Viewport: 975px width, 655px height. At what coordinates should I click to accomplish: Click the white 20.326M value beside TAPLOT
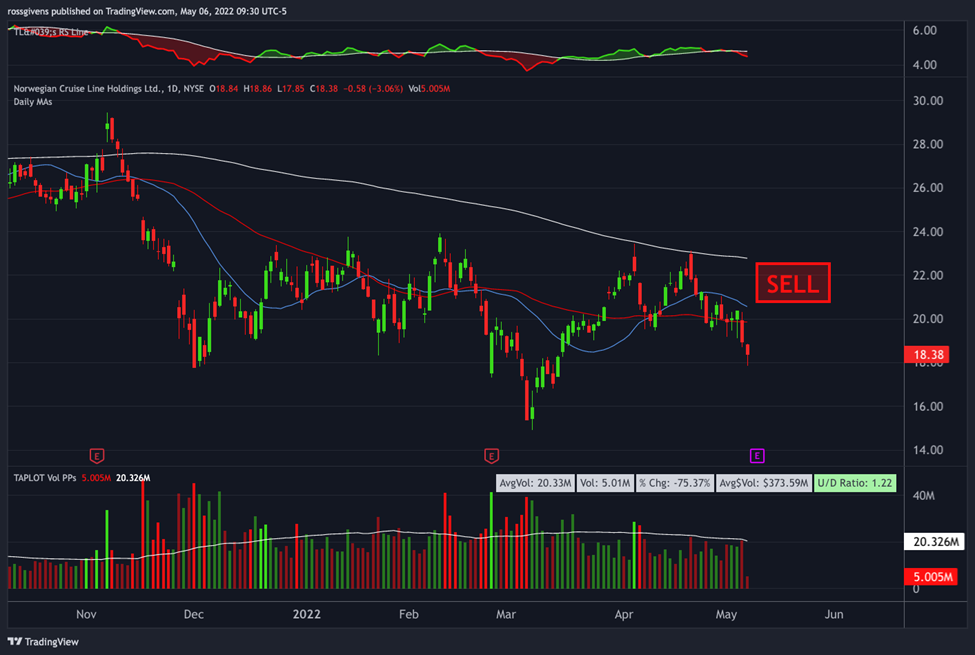pos(133,478)
